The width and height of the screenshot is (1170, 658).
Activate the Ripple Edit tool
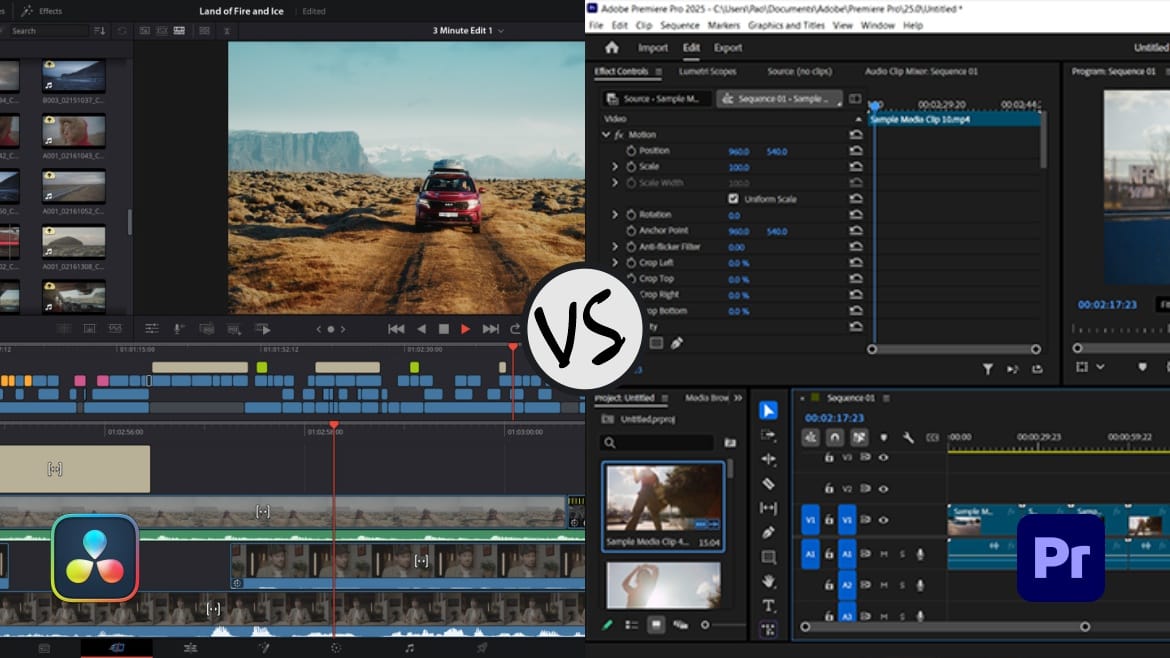[x=768, y=459]
